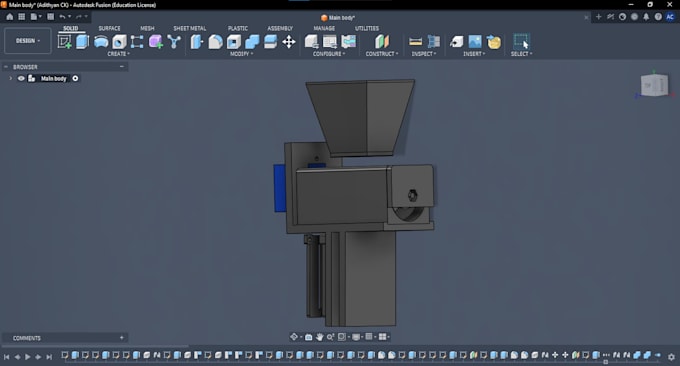Screen dimensions: 680x366
Task: Select the Shell tool
Action: point(234,42)
